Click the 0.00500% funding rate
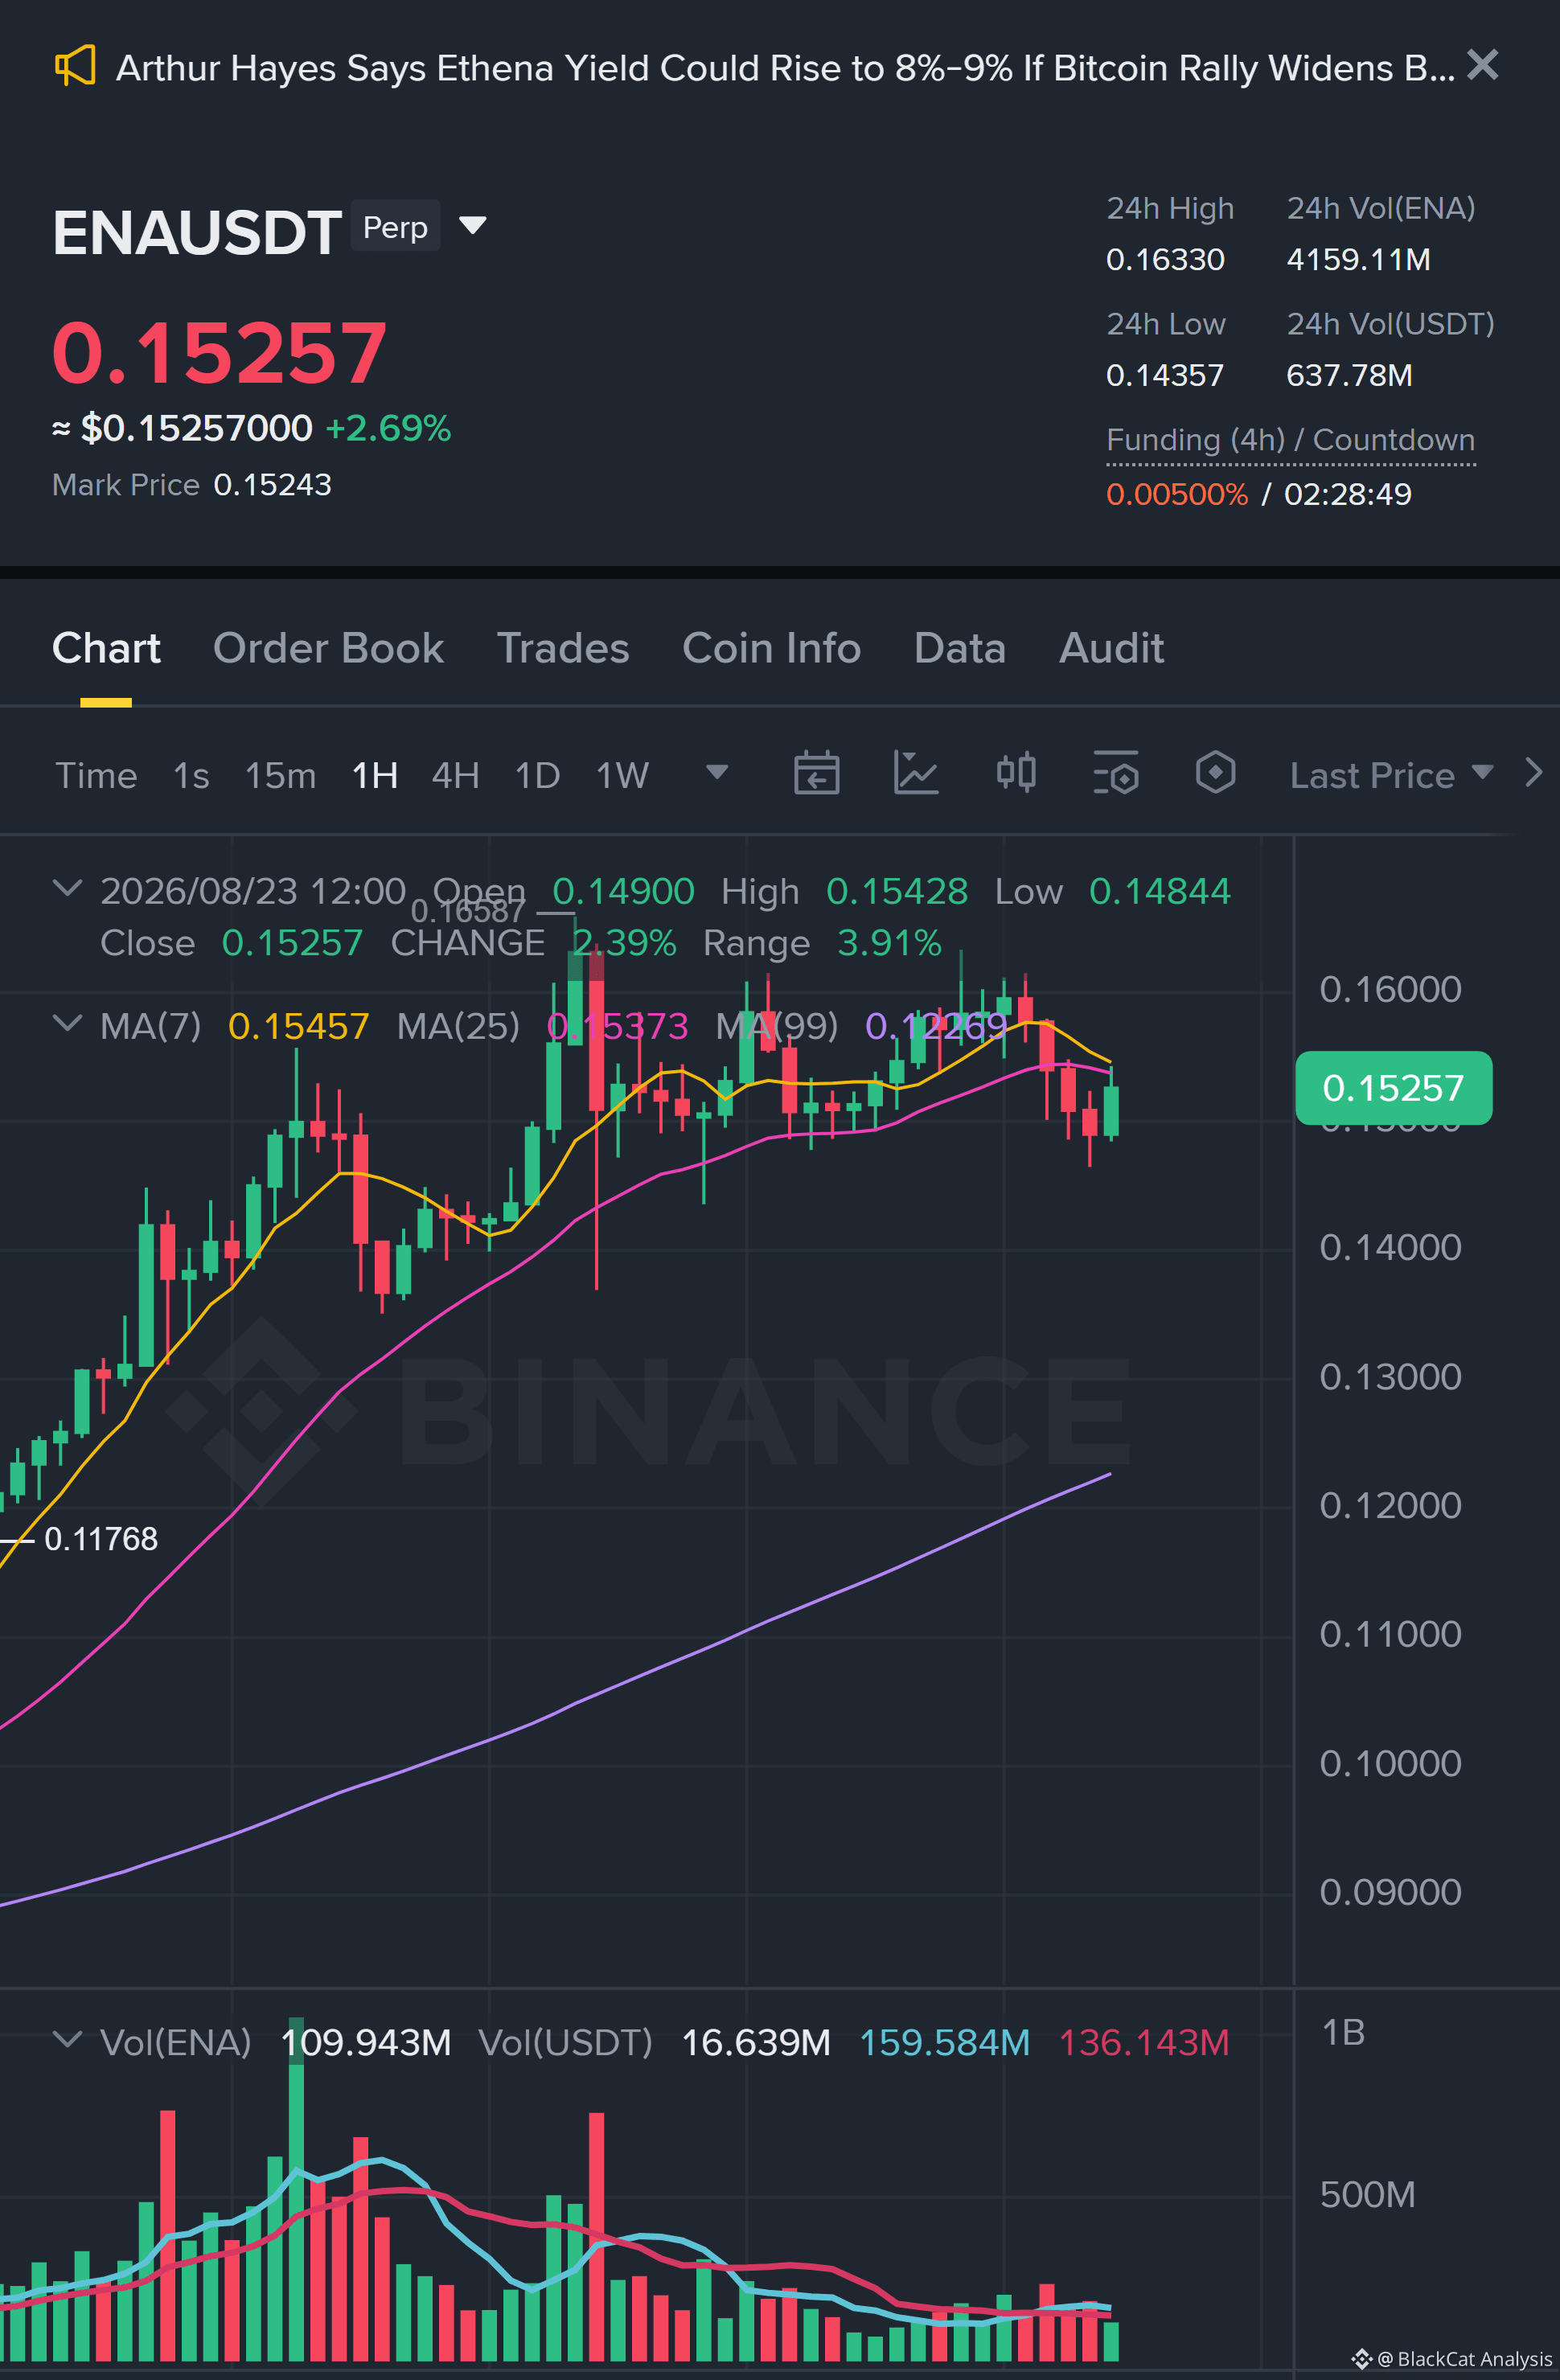The width and height of the screenshot is (1560, 2380). (1177, 494)
